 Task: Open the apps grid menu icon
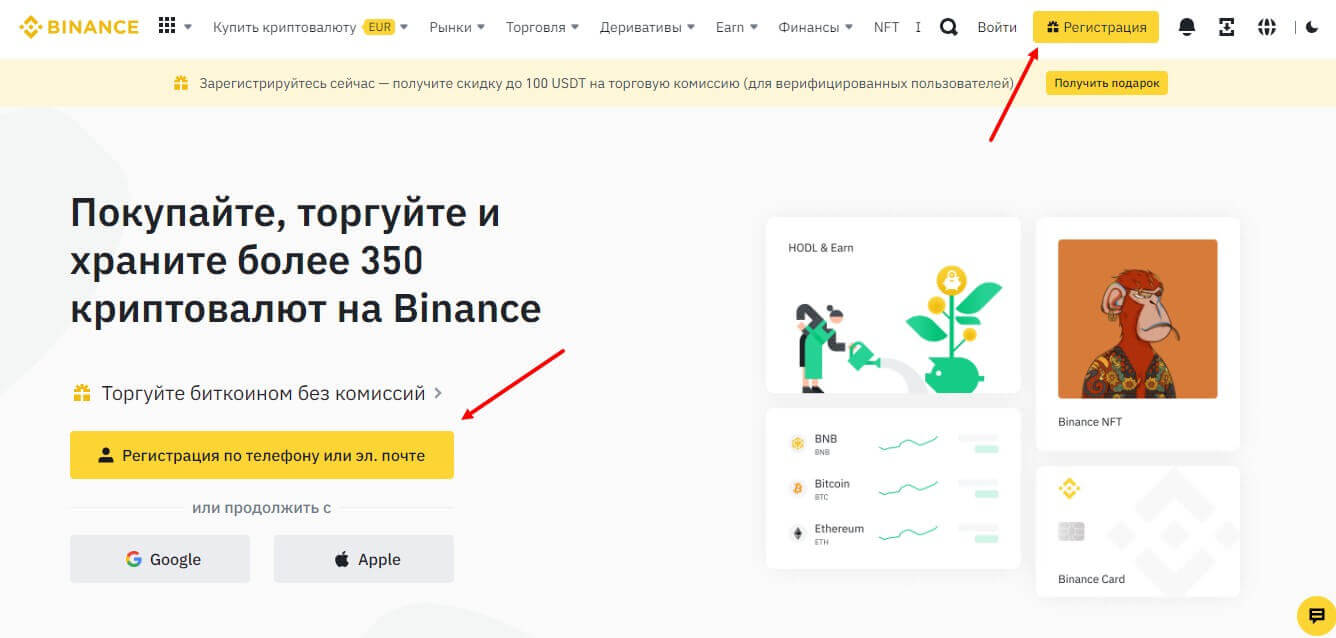click(x=167, y=27)
